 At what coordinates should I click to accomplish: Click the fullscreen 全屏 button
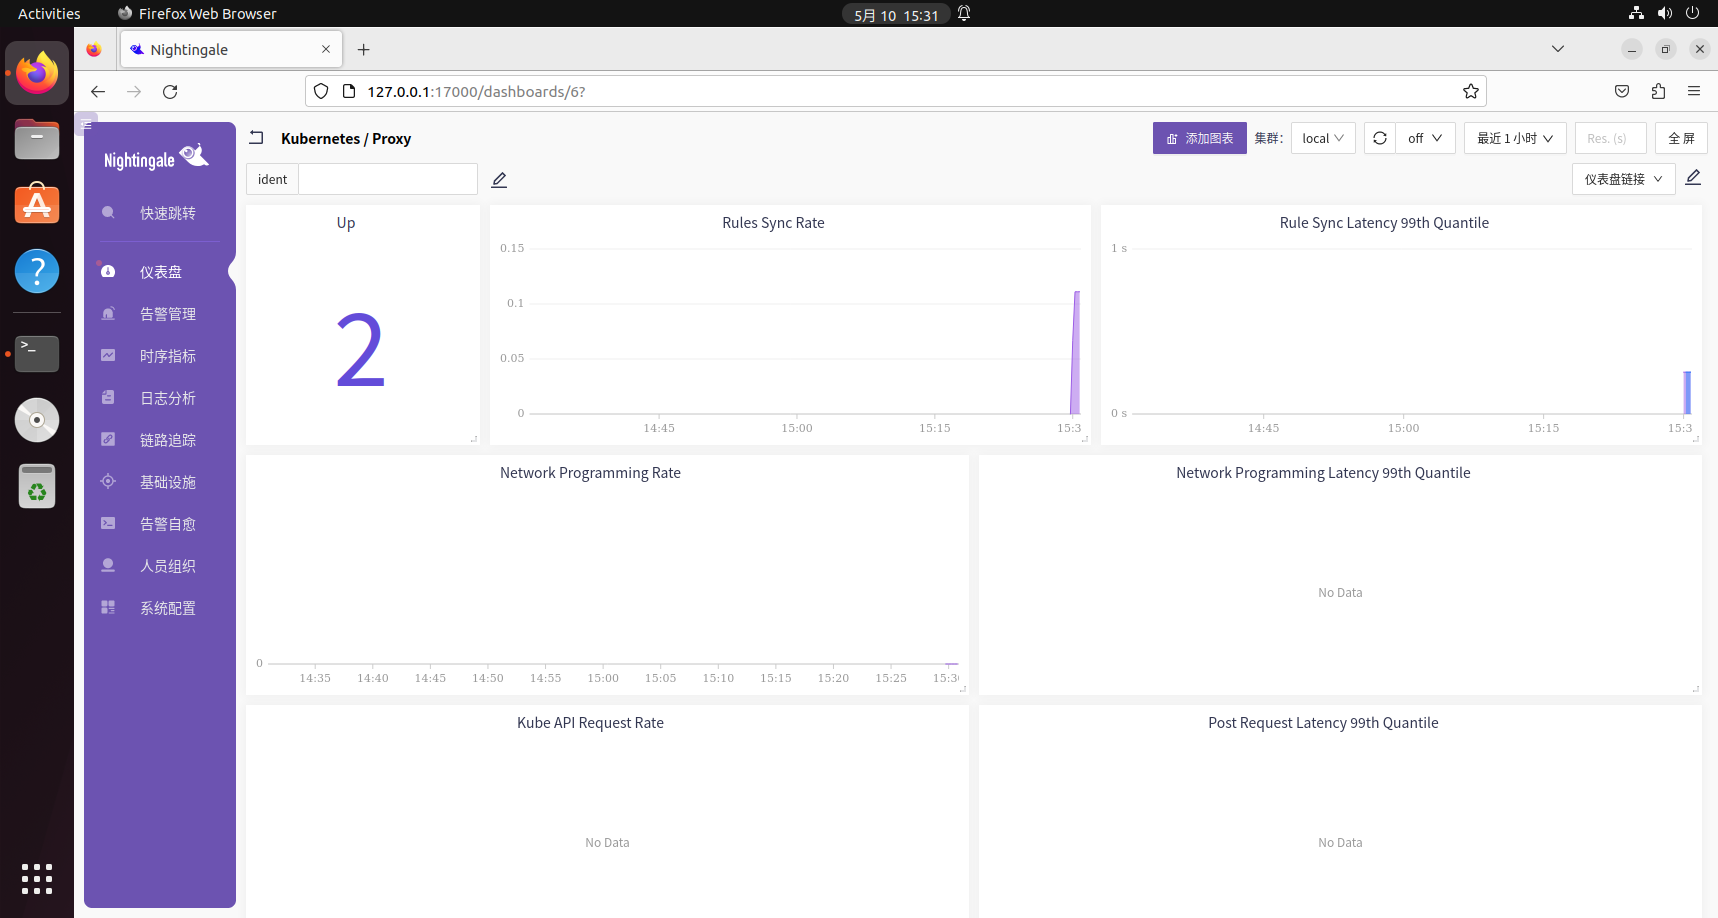1681,138
